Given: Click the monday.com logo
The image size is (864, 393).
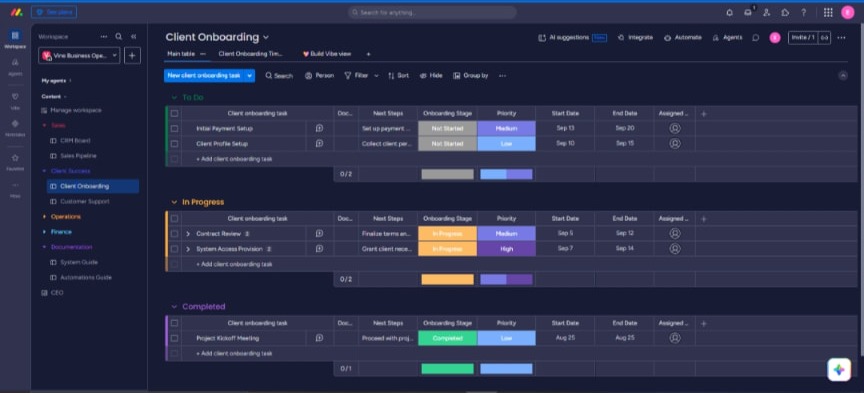Looking at the screenshot, I should (16, 12).
